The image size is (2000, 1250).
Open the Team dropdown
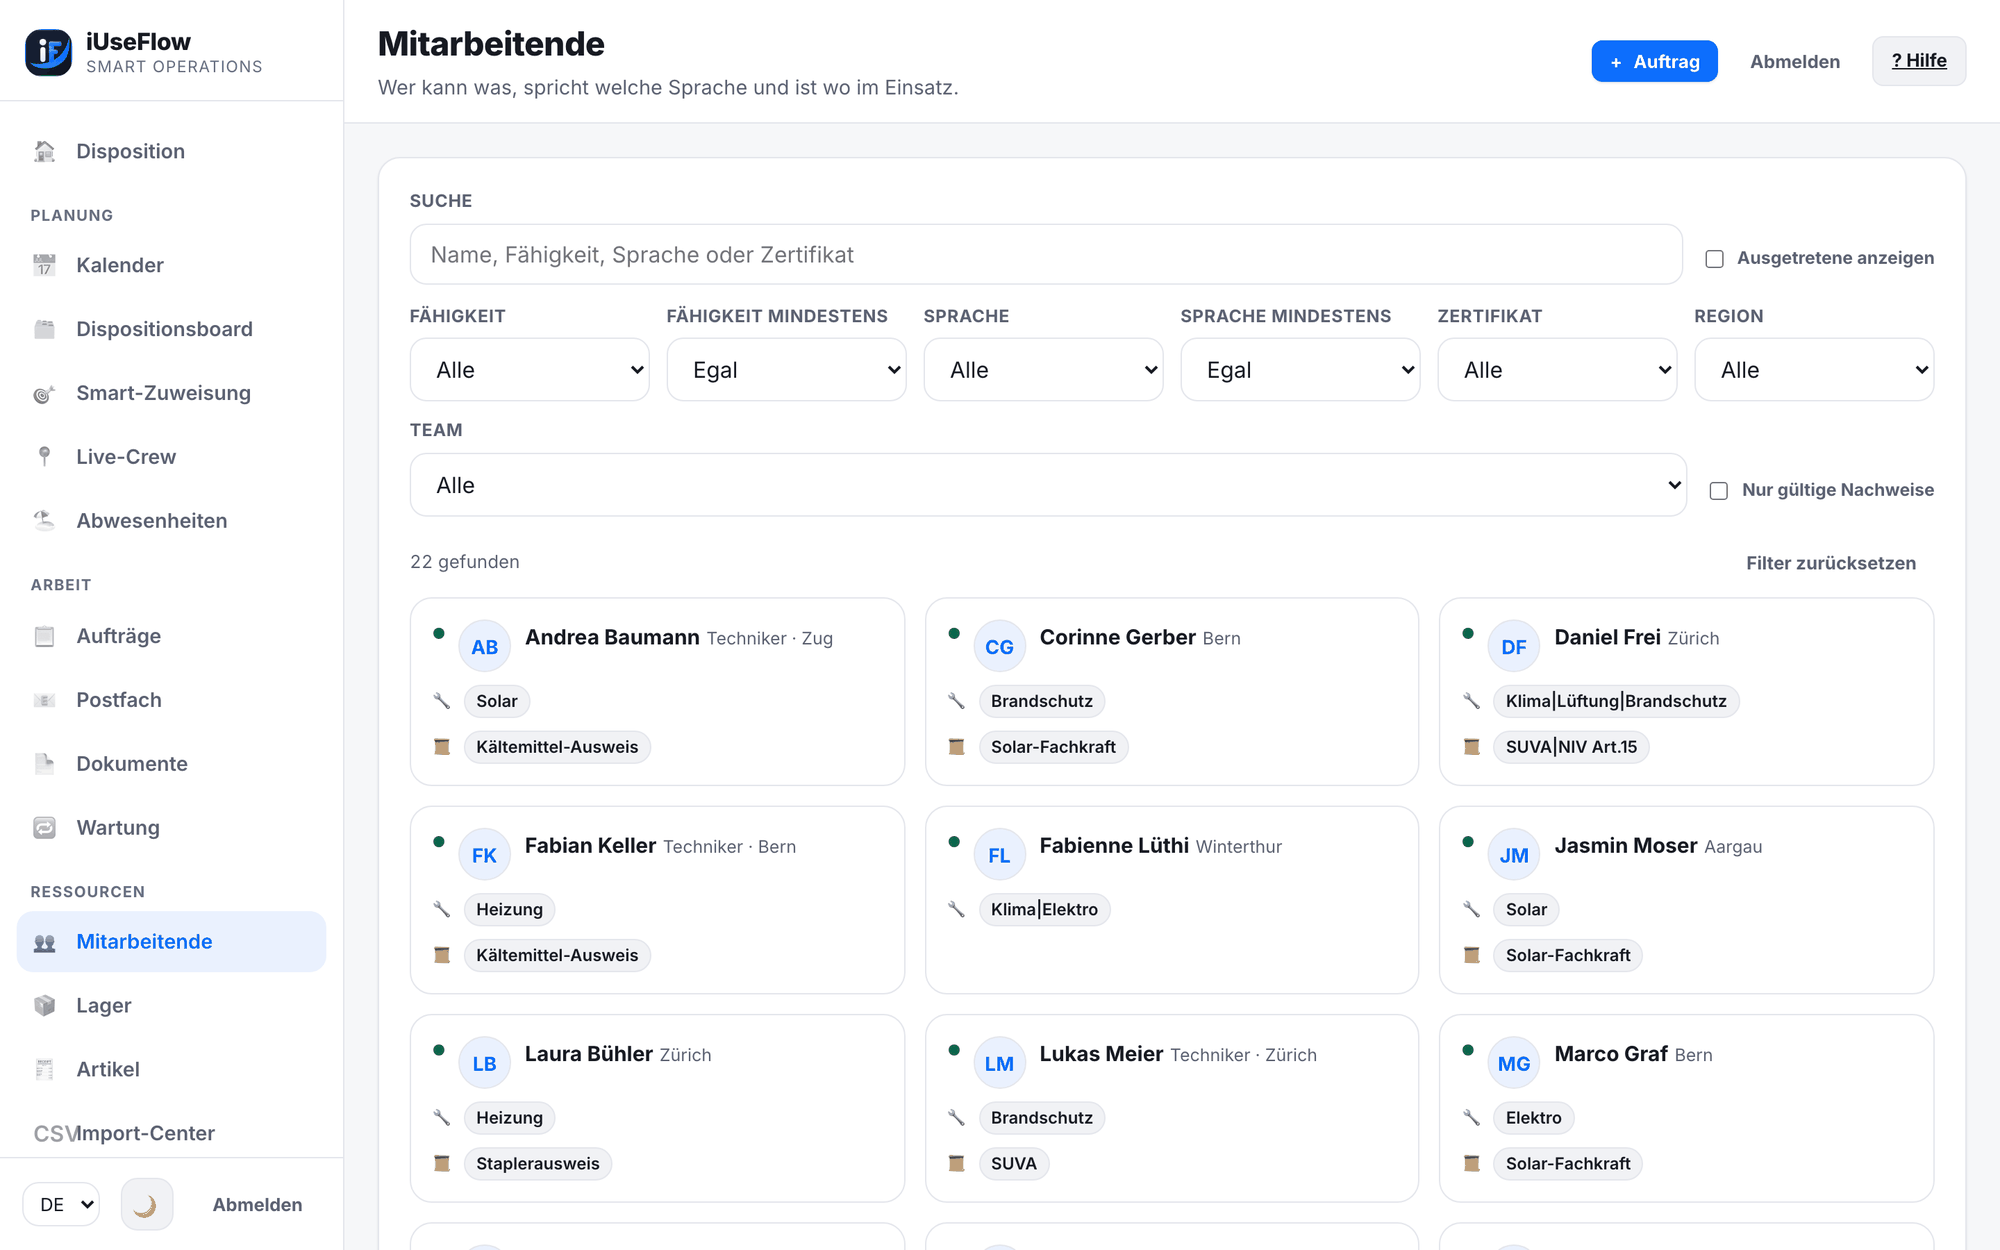(1048, 485)
